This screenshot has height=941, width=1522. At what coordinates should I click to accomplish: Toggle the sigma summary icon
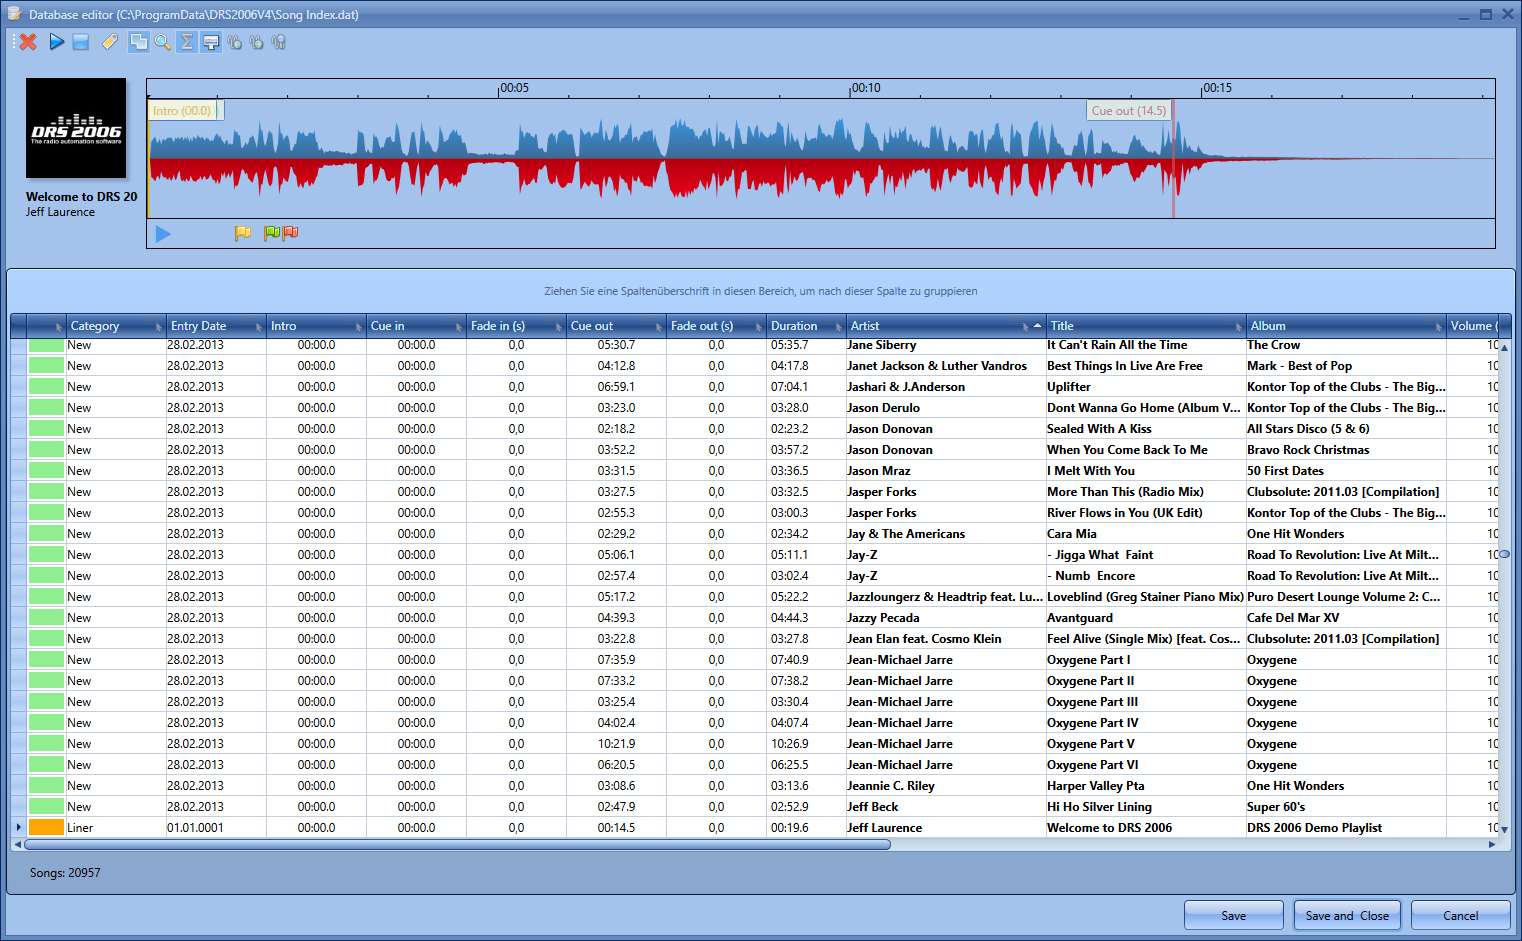(x=186, y=42)
